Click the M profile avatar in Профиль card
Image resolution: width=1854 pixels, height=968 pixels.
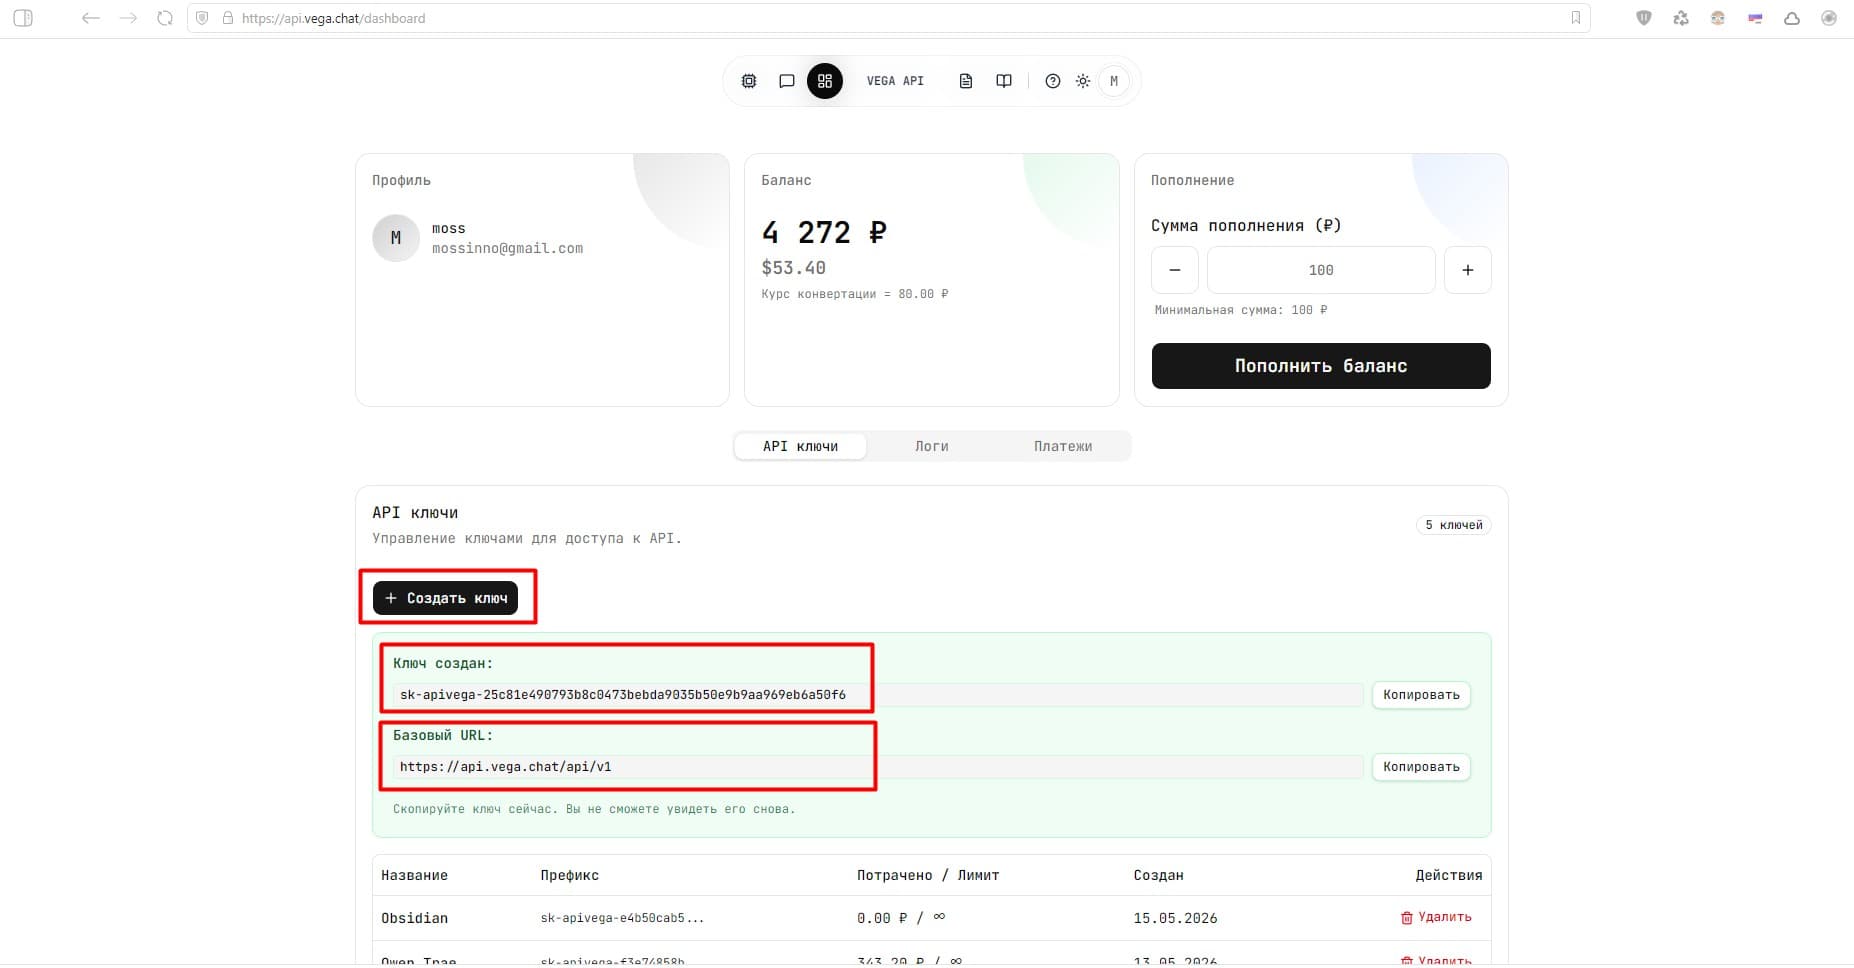pyautogui.click(x=396, y=238)
